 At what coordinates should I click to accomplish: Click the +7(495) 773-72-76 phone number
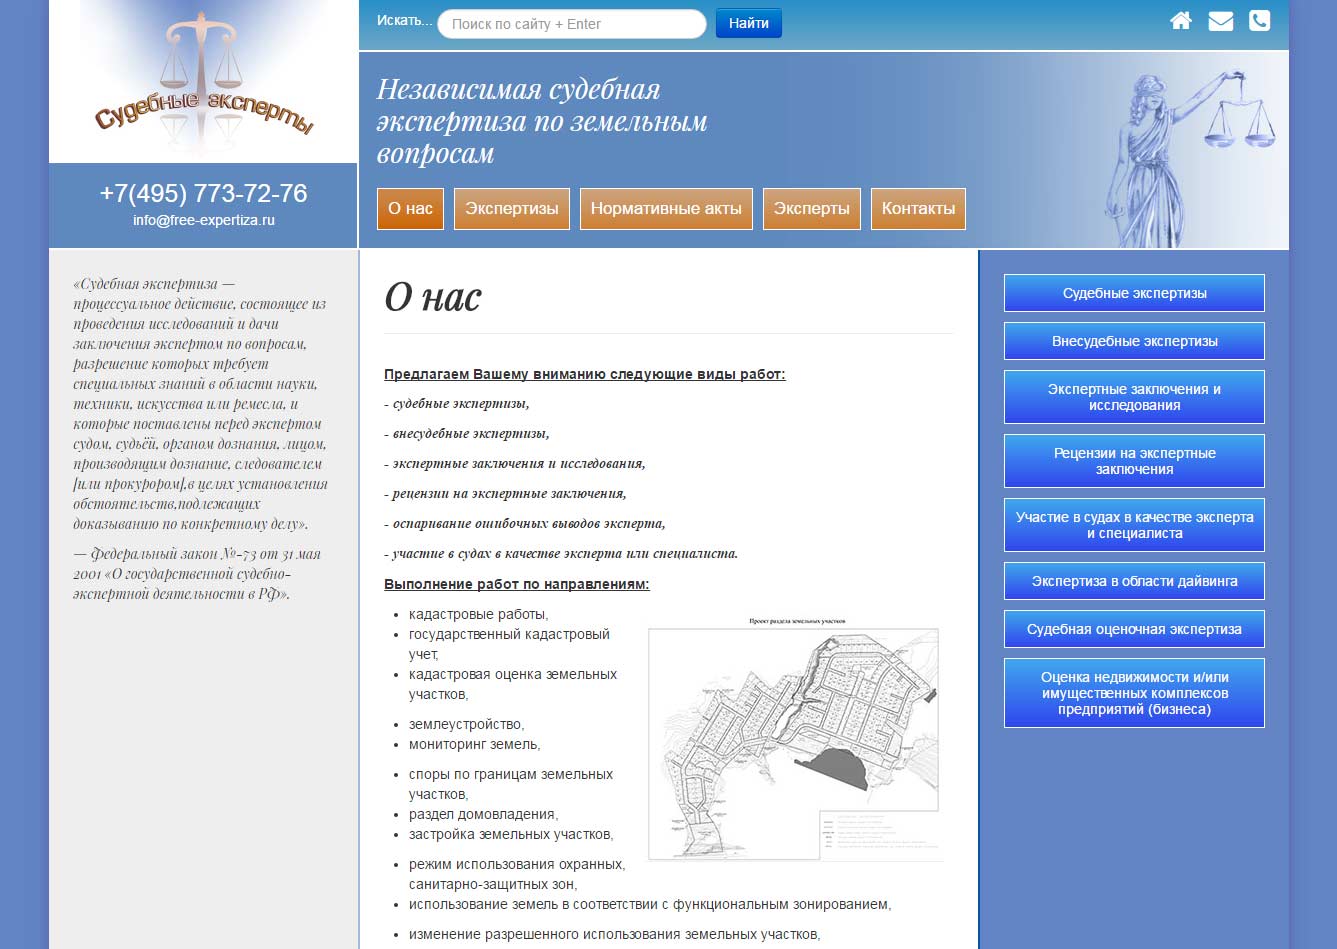click(x=203, y=193)
